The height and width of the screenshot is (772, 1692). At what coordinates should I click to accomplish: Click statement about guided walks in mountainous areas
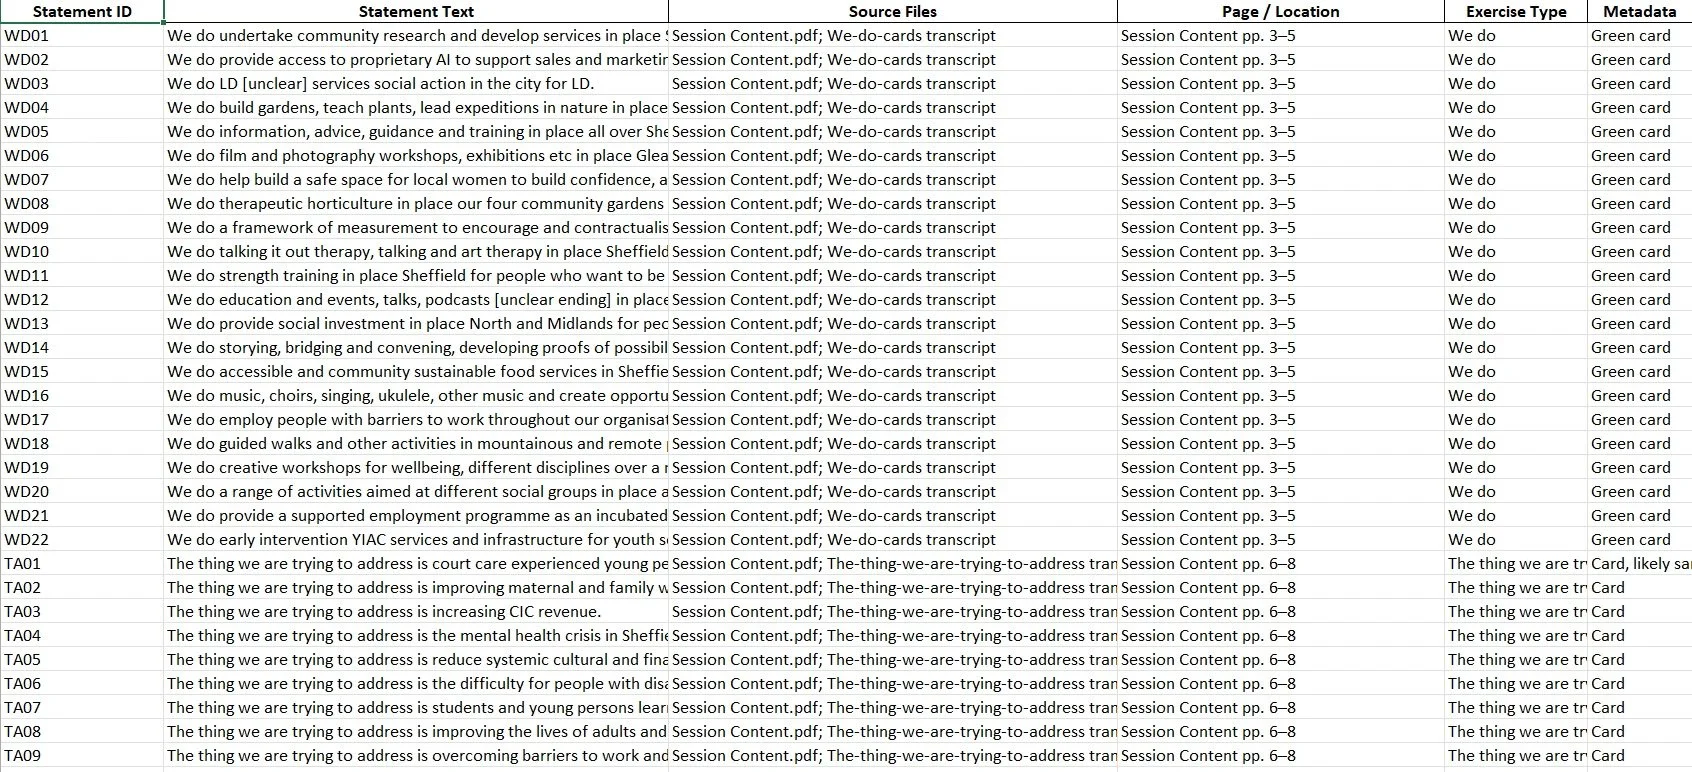tap(416, 443)
